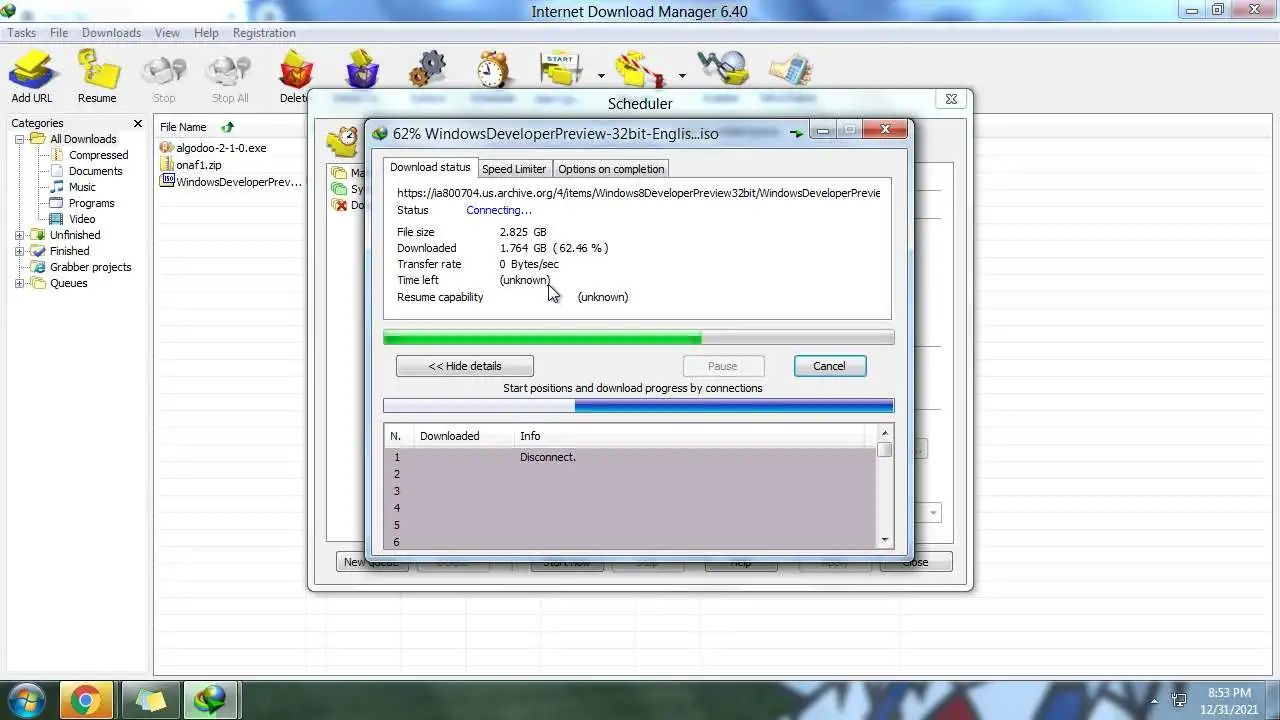1280x720 pixels.
Task: Click the Internet Download Manager taskbar icon
Action: 210,701
